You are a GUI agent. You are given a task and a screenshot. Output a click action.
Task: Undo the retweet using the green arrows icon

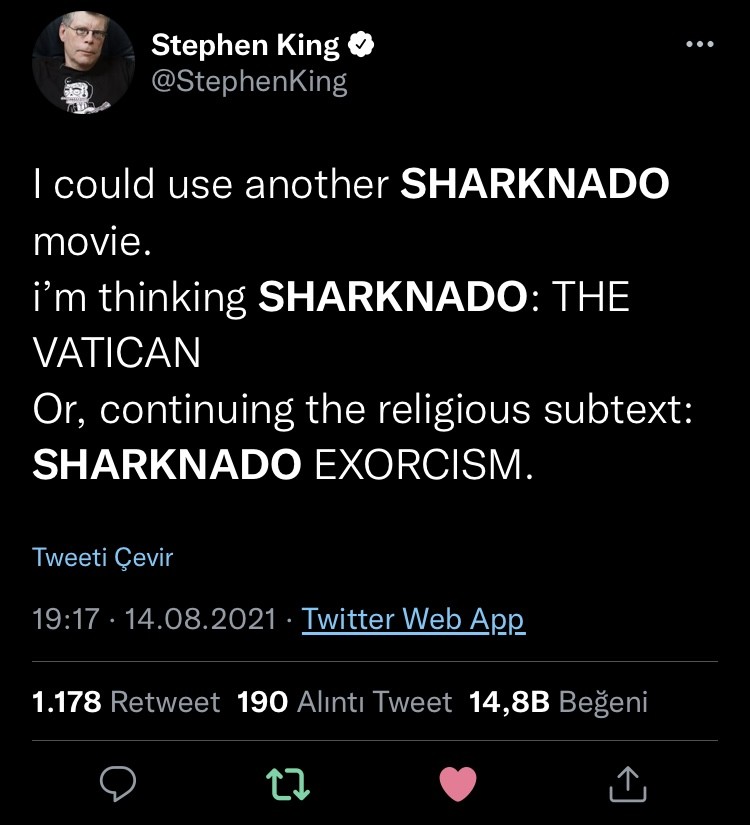click(x=288, y=783)
